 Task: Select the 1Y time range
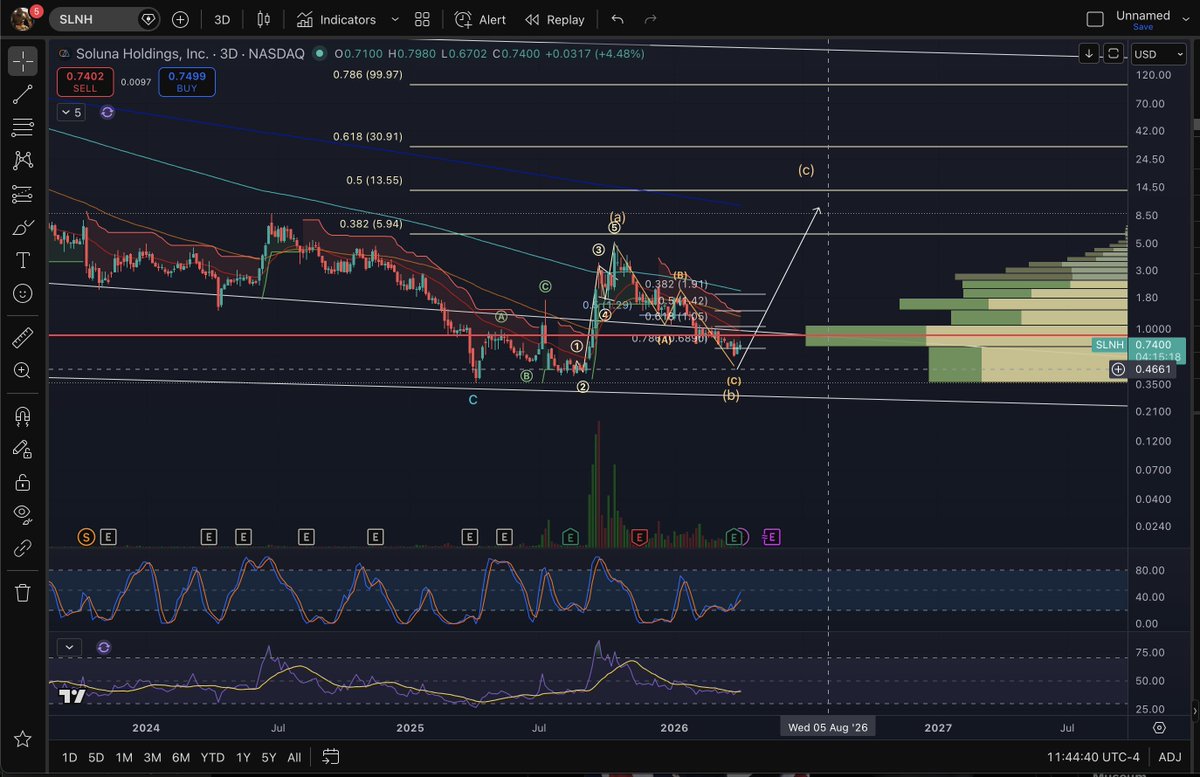point(243,756)
